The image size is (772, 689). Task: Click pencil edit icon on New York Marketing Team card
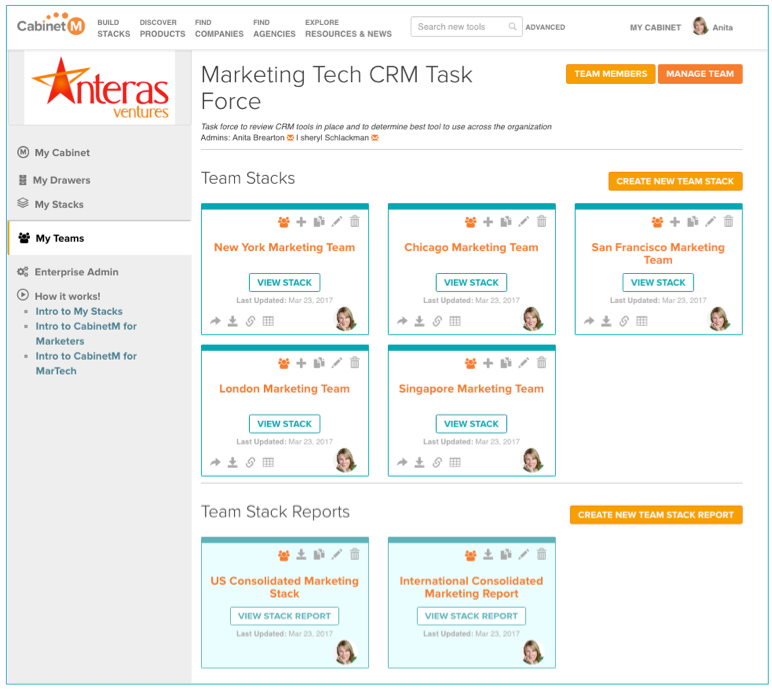point(337,222)
